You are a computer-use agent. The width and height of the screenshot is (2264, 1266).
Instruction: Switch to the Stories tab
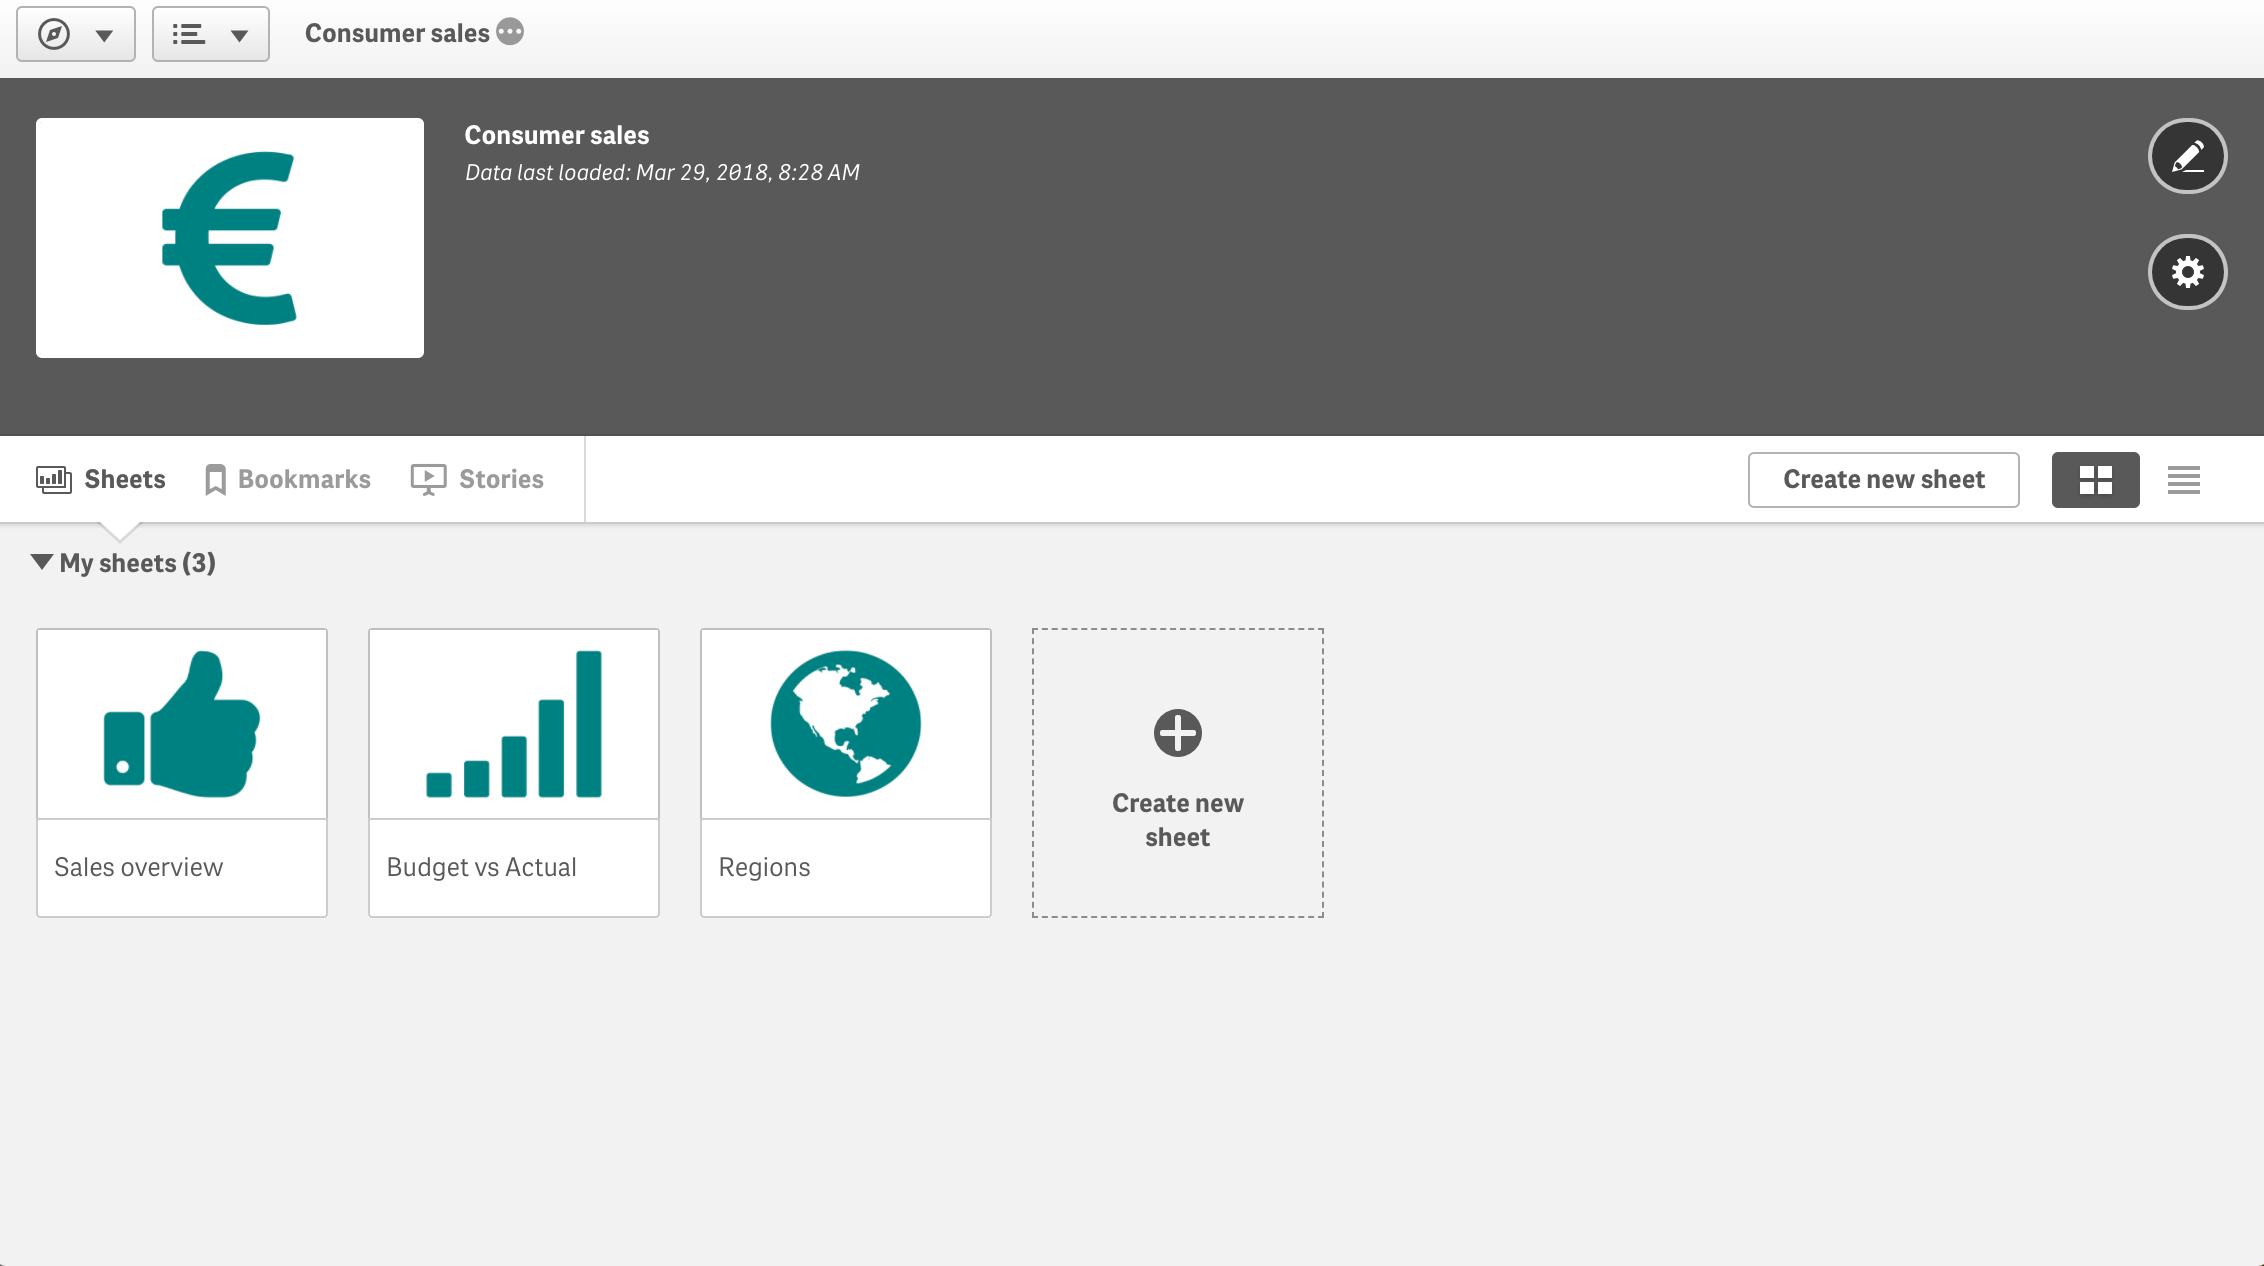point(477,479)
